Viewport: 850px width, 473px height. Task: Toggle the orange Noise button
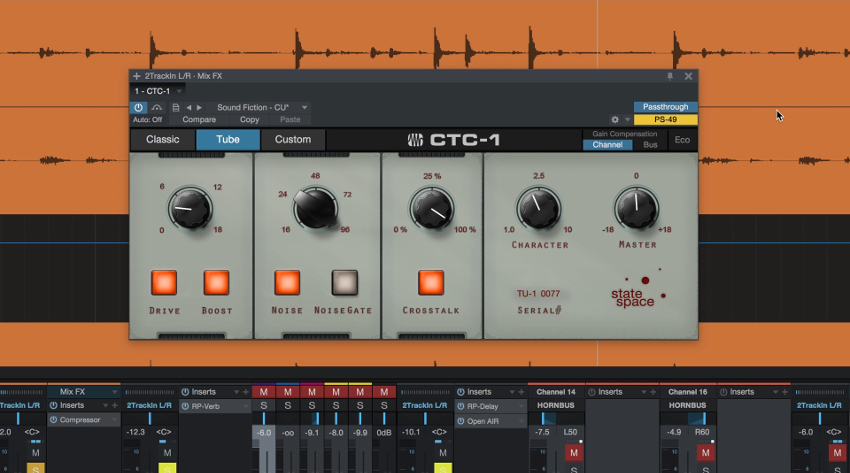(x=287, y=283)
